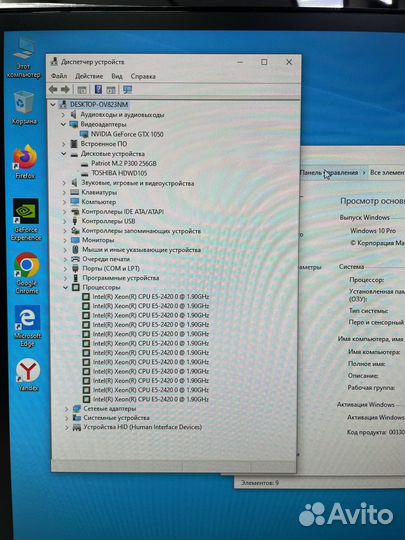This screenshot has width=405, height=540.
Task: Select Patriot M.2 P300 256GB disk
Action: [x=124, y=163]
